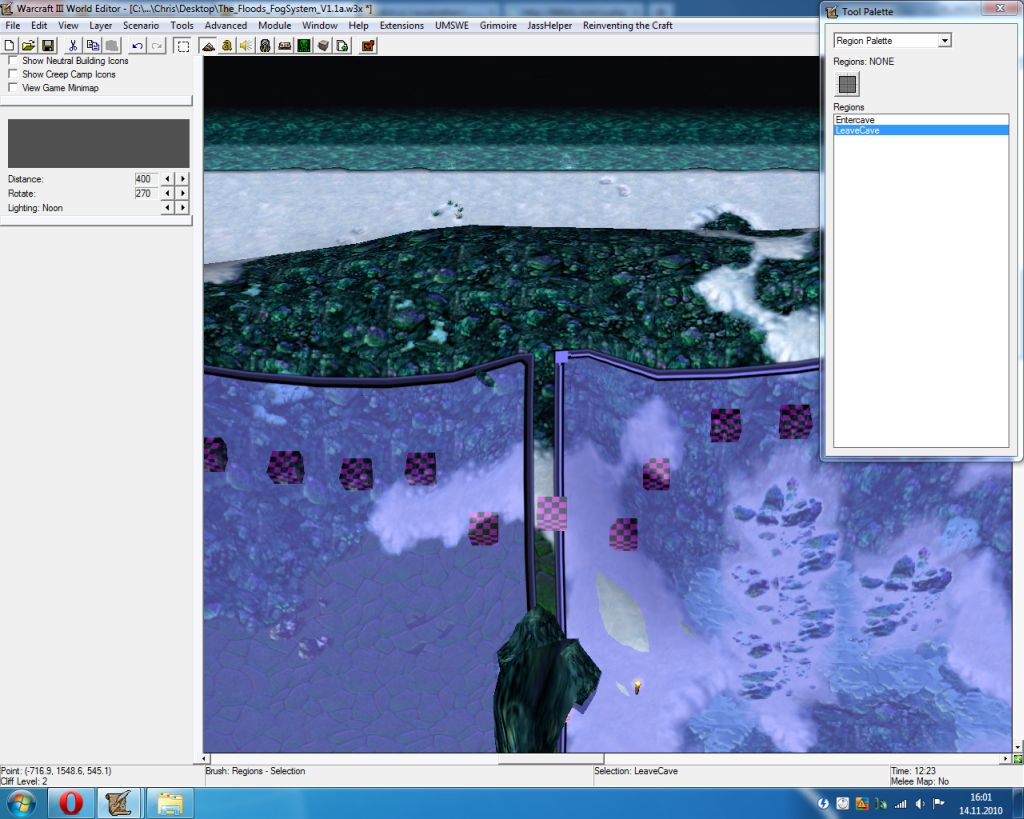Switch Lighting to next option
1024x819 pixels.
(x=183, y=208)
